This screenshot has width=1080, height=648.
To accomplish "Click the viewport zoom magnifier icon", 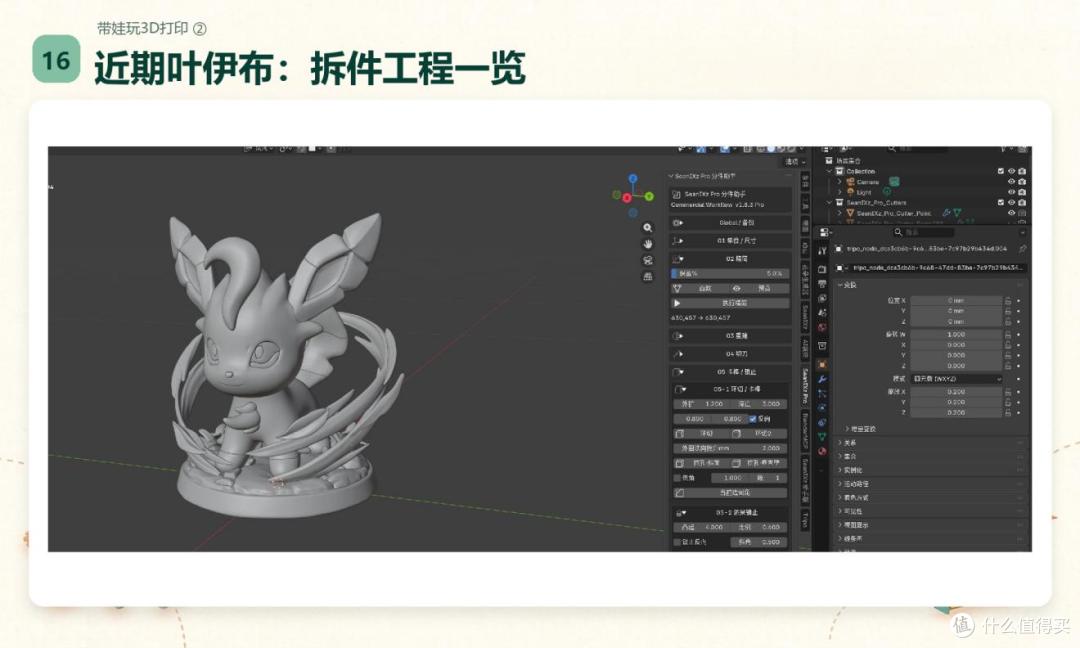I will point(647,228).
